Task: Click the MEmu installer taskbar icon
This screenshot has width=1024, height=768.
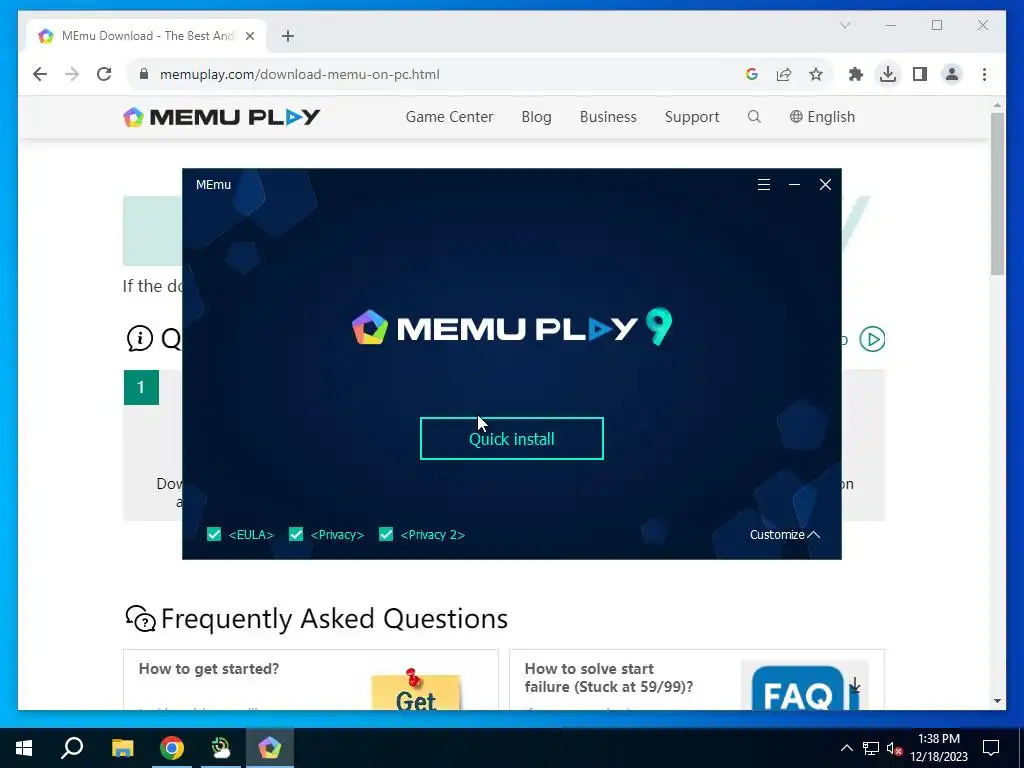Action: (270, 748)
